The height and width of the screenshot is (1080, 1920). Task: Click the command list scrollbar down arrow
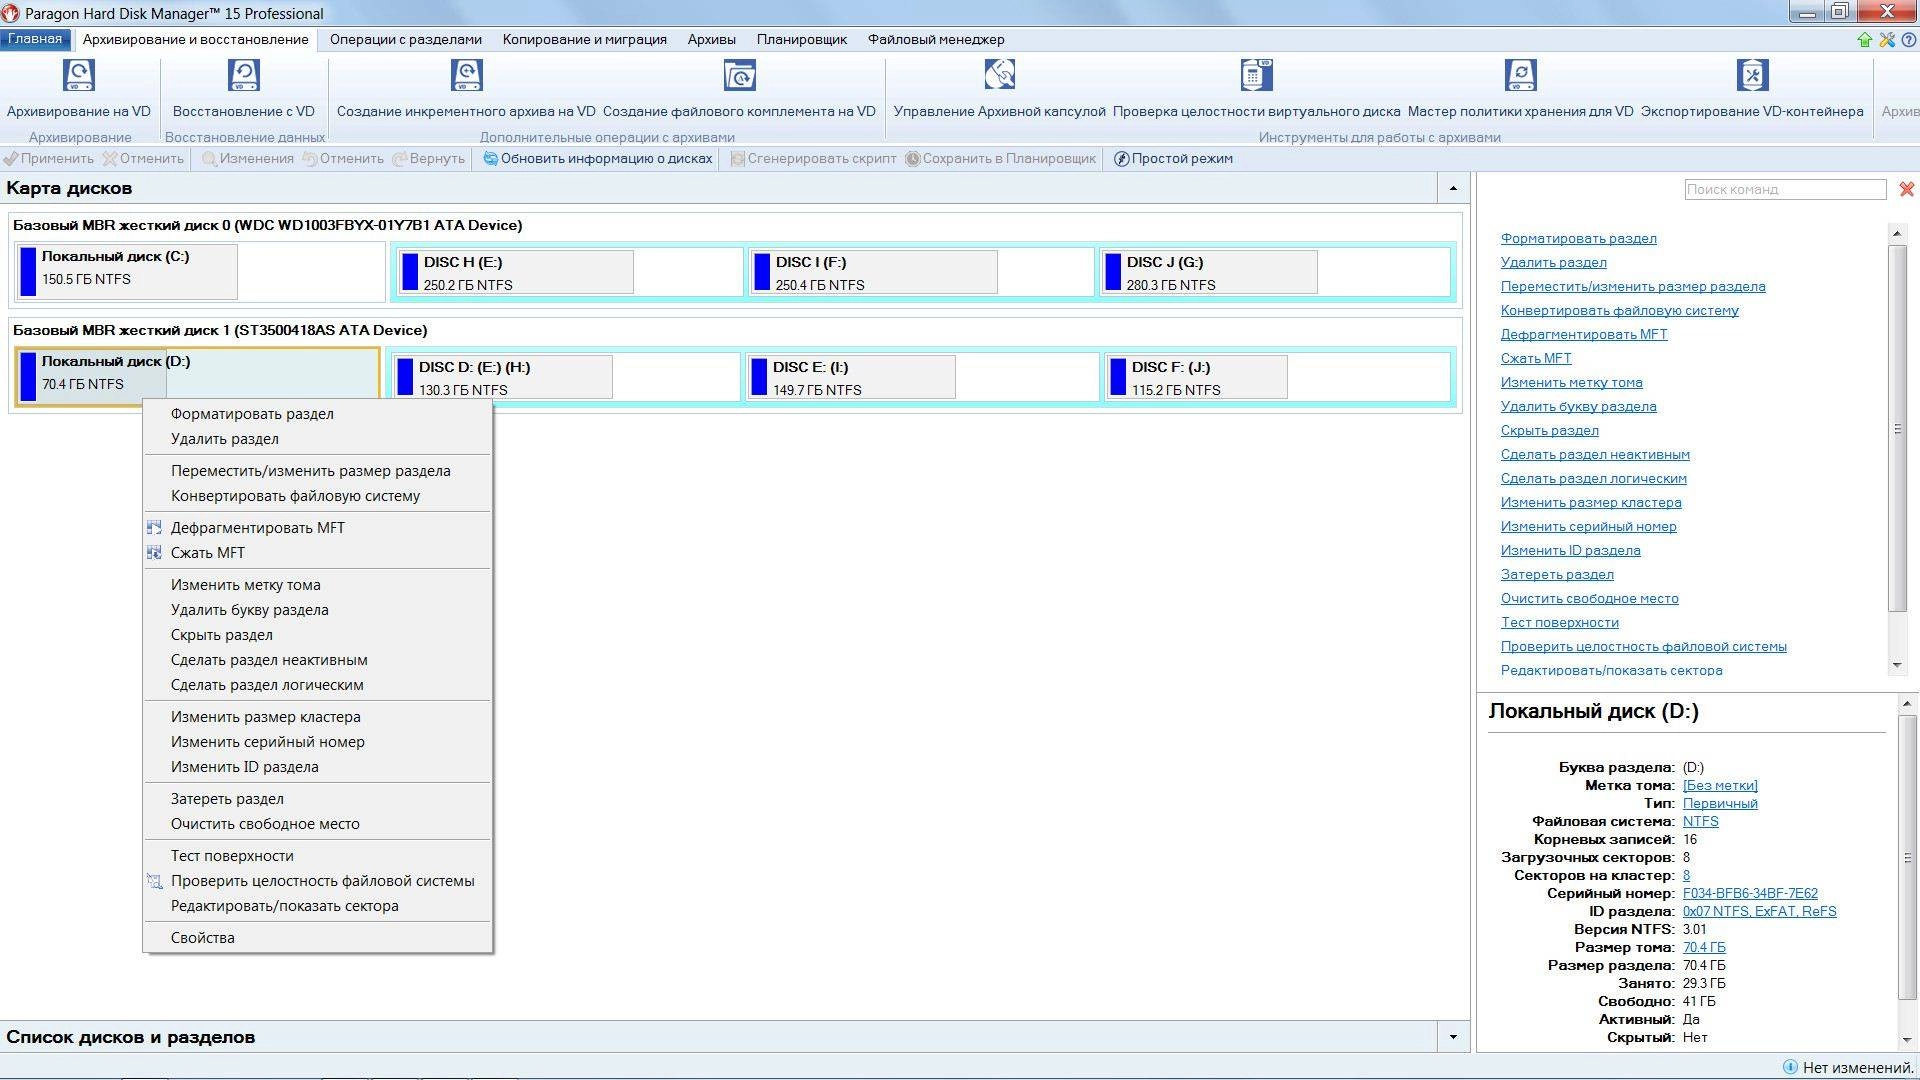click(x=1897, y=666)
